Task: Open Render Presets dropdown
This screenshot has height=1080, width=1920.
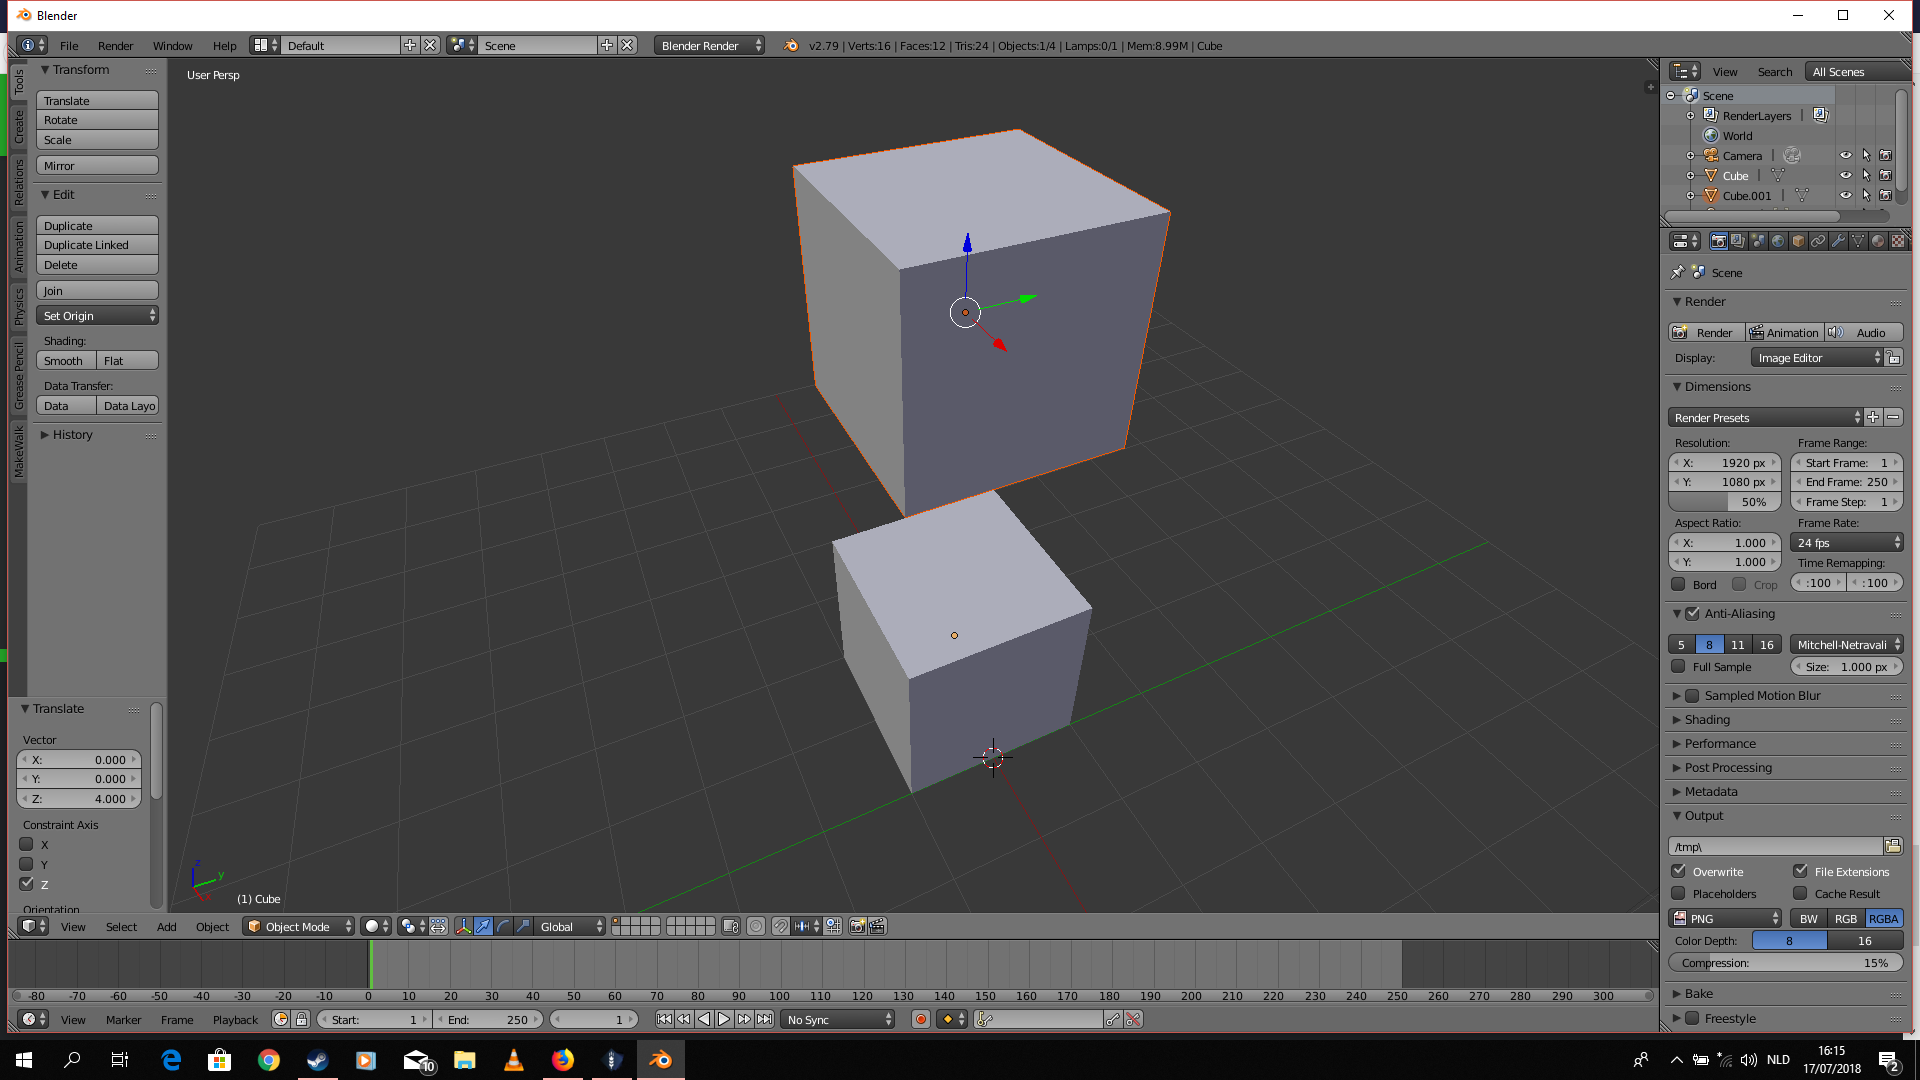Action: 1766,417
